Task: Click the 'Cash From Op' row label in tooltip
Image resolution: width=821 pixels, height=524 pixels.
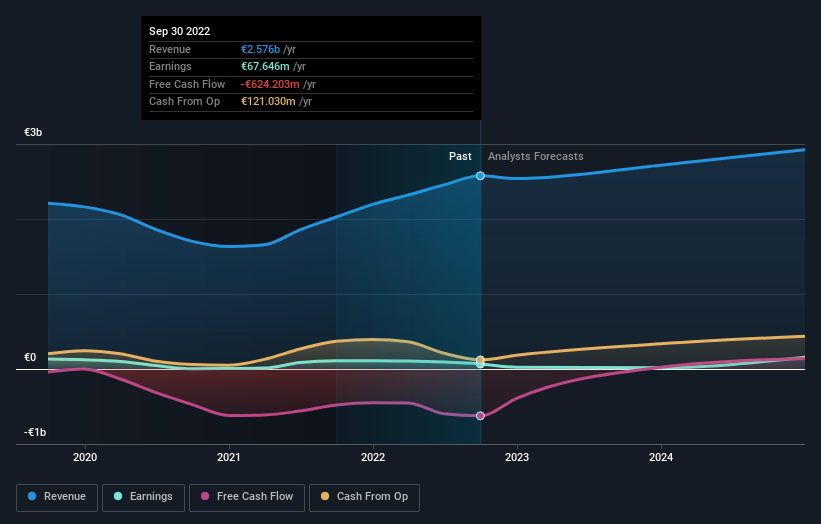Action: coord(184,102)
